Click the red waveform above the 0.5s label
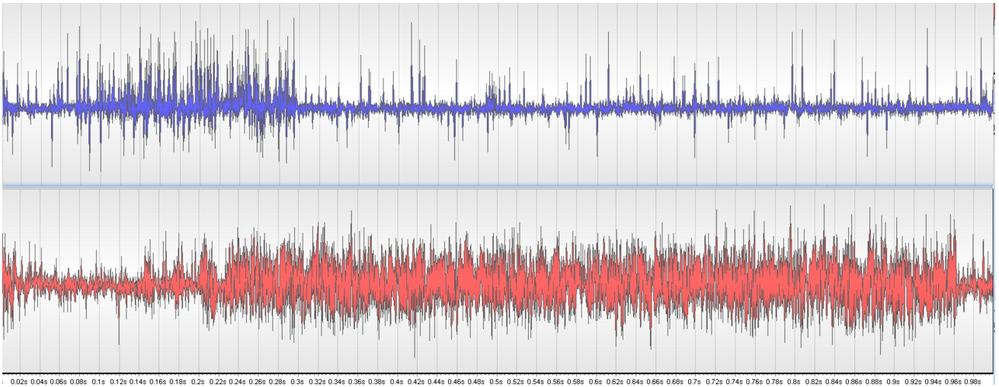 [x=496, y=281]
